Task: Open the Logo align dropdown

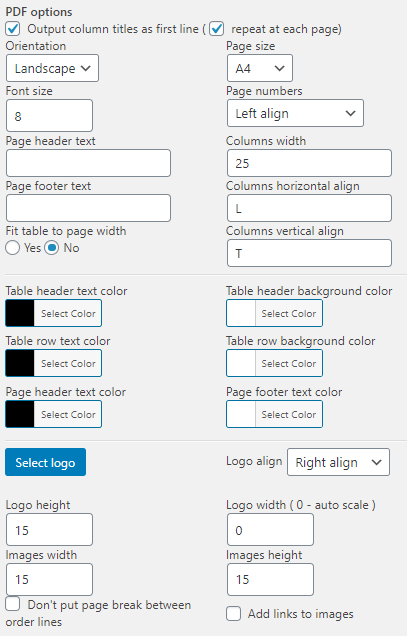Action: pyautogui.click(x=338, y=462)
